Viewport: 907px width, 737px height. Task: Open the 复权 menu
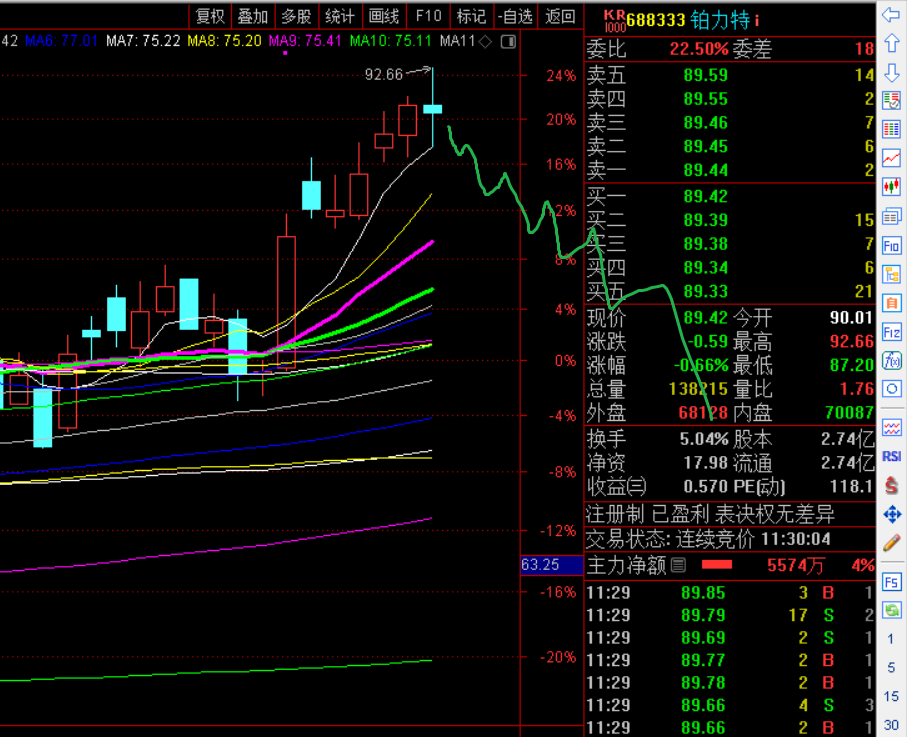(x=209, y=16)
